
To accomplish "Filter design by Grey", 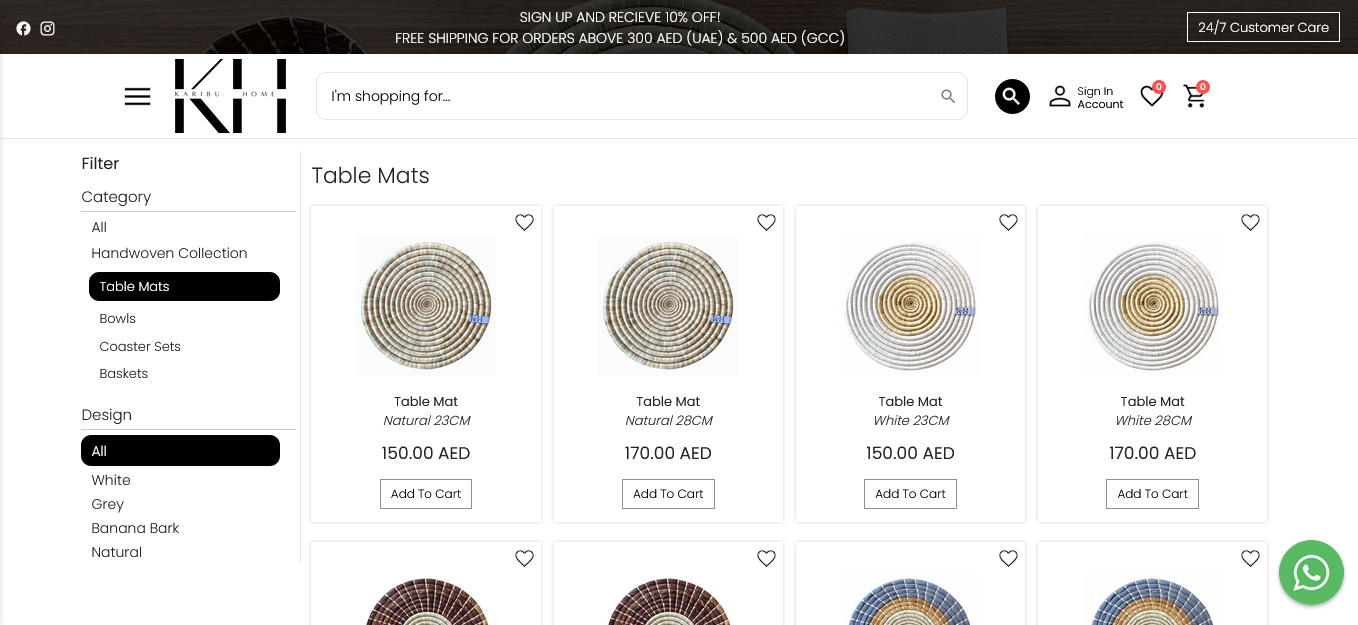I will (x=107, y=504).
